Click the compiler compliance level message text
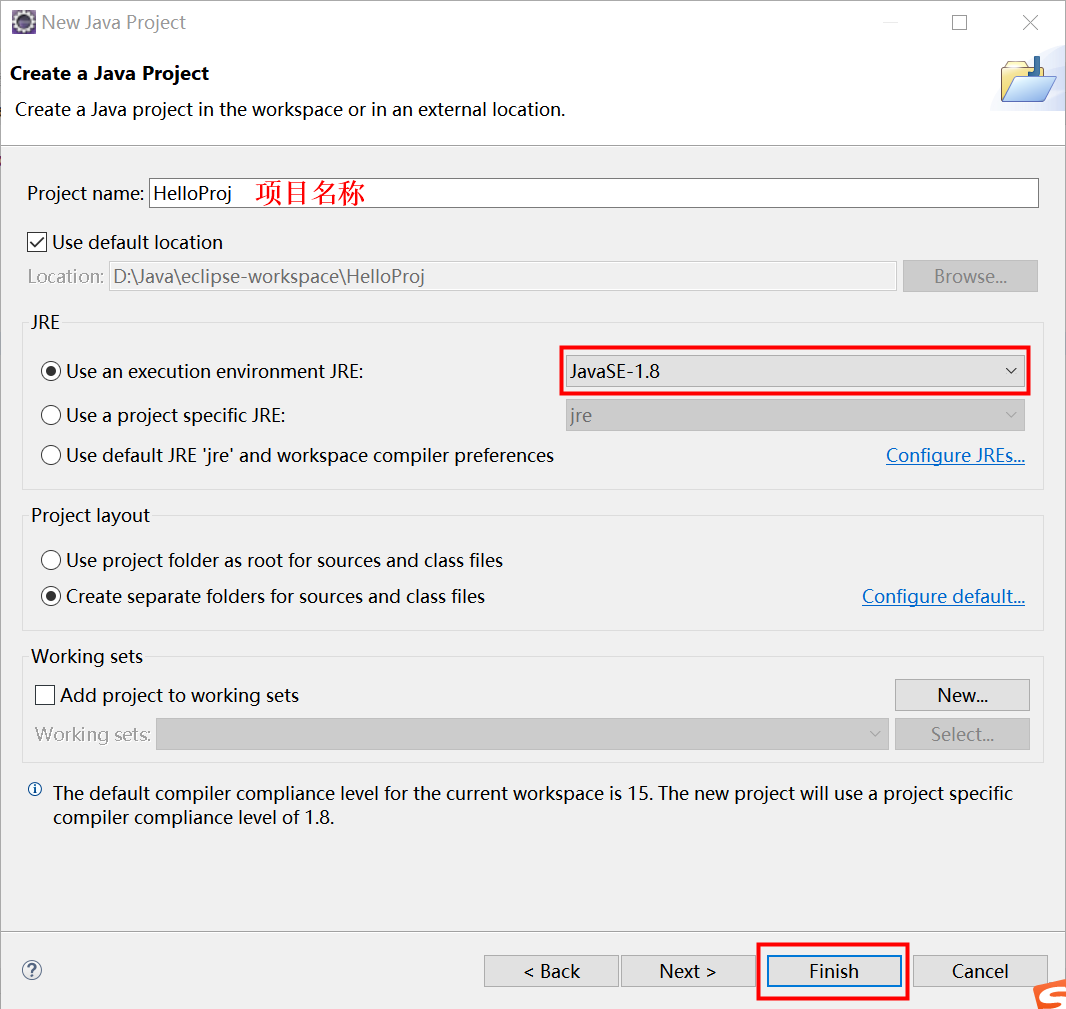Screen dimensions: 1066x1009 coord(532,805)
